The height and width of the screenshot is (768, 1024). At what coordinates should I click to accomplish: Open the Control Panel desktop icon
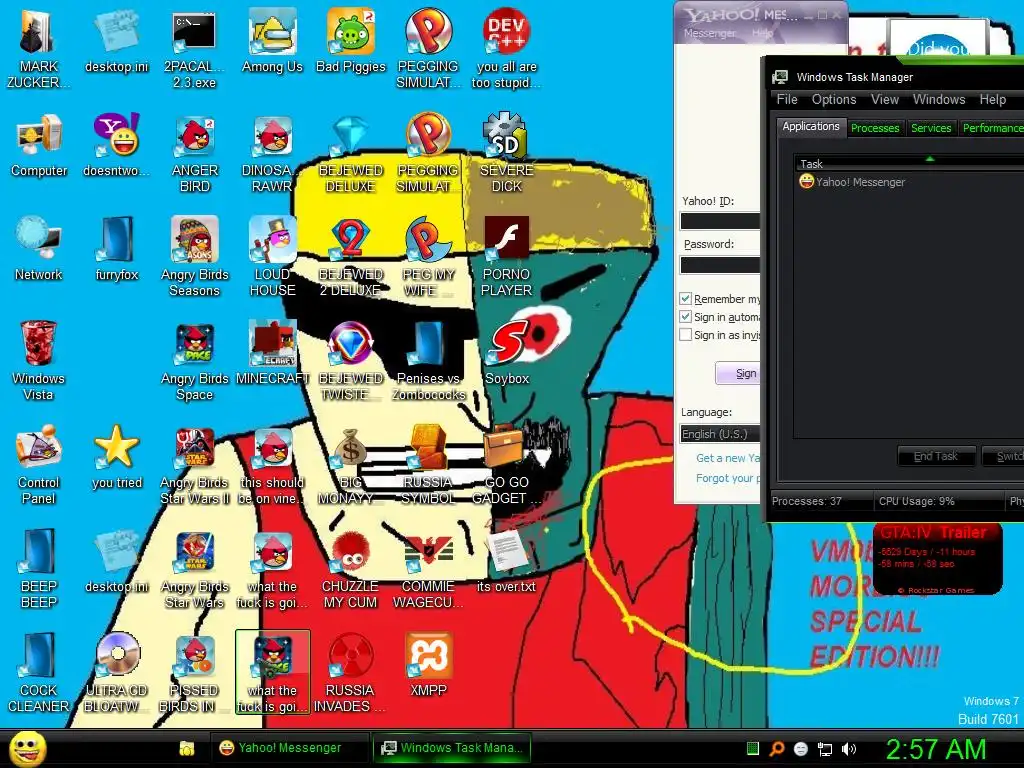click(x=39, y=464)
